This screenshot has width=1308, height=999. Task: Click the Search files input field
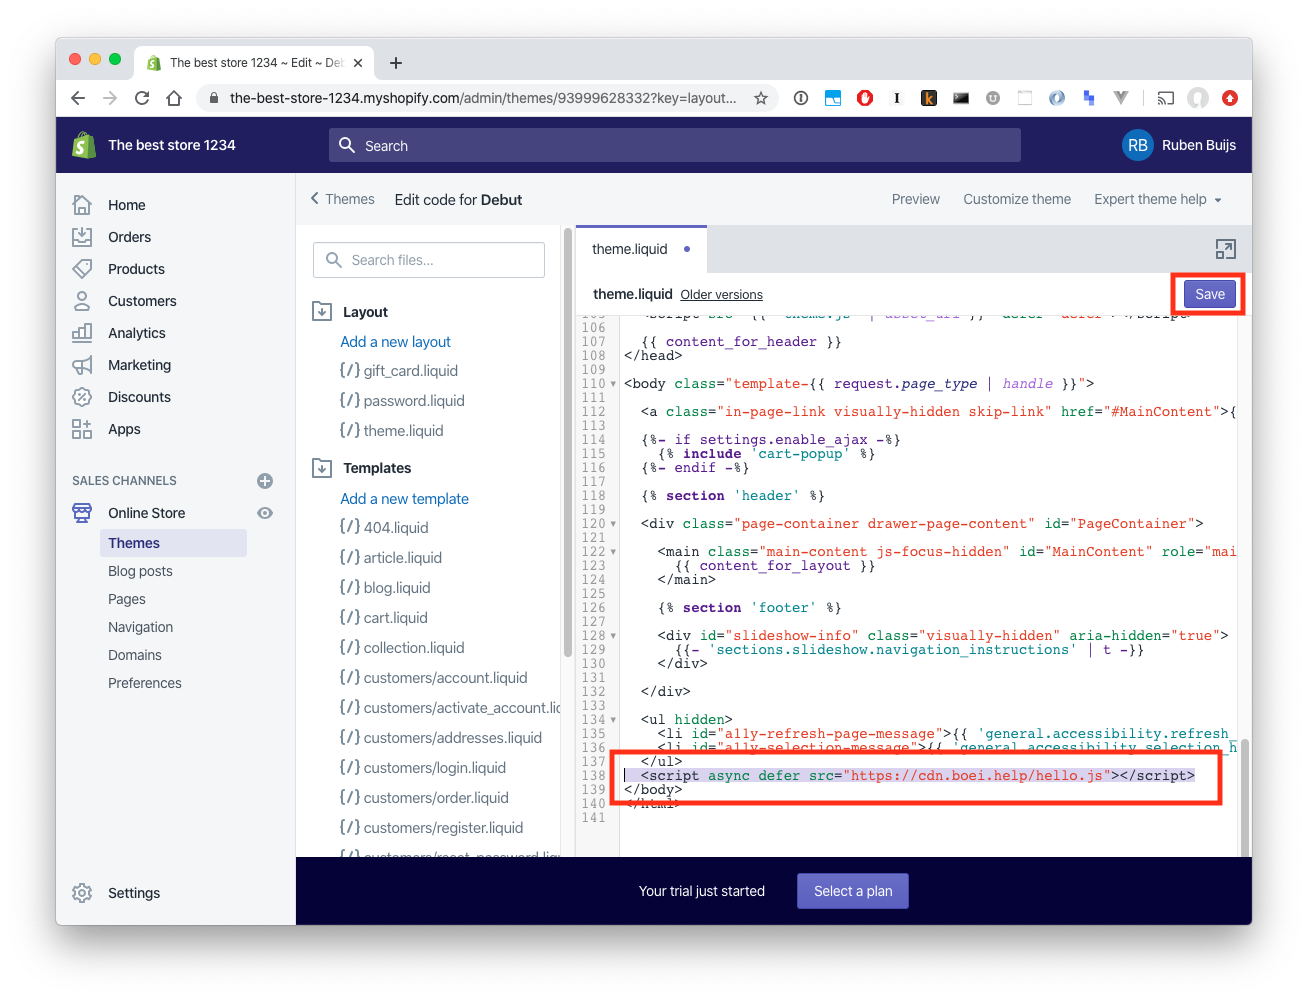[429, 260]
